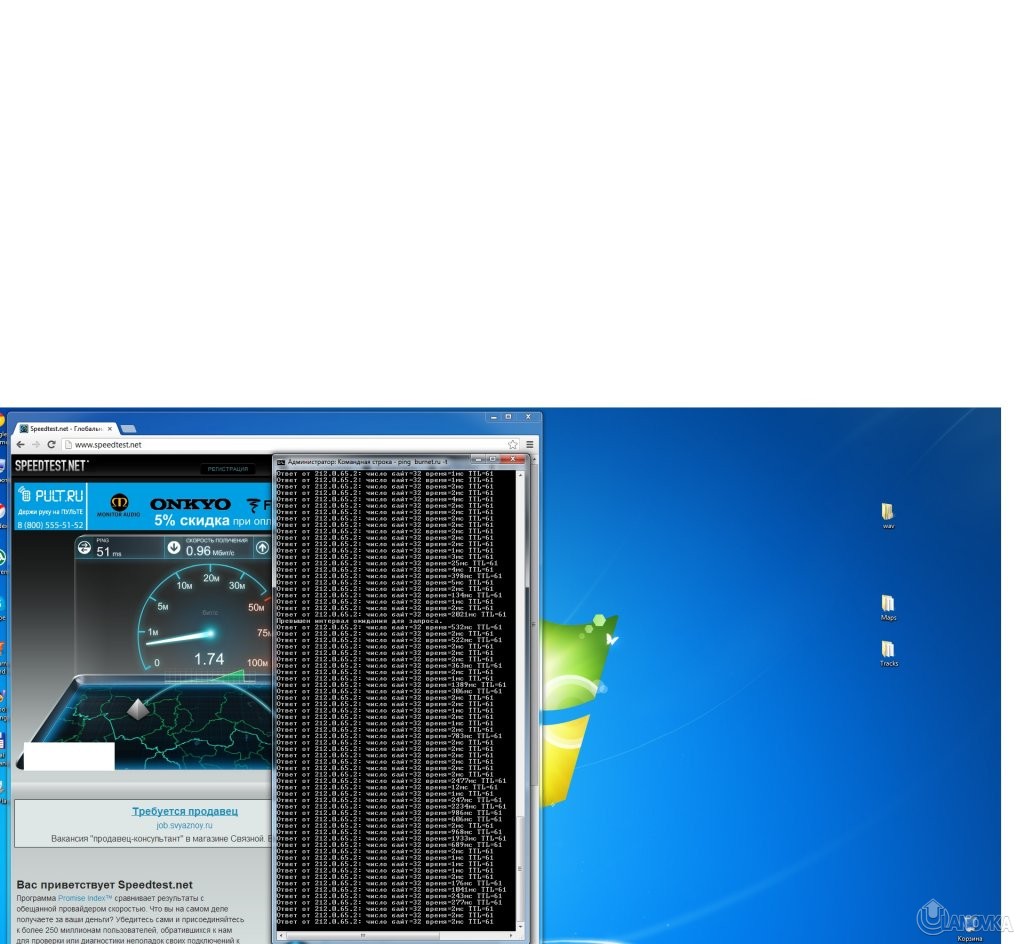The width and height of the screenshot is (1024, 944).
Task: Minimize the command prompt window
Action: (x=479, y=460)
